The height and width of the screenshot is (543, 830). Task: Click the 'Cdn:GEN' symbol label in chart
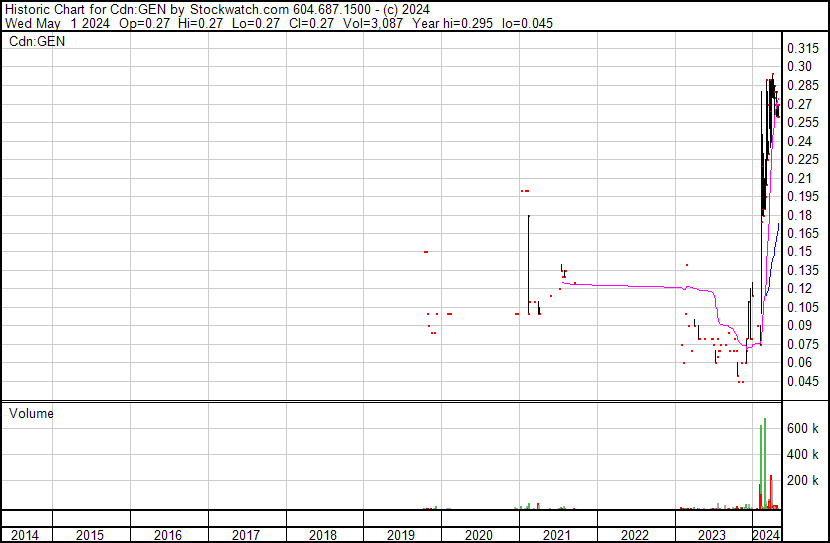coord(37,41)
